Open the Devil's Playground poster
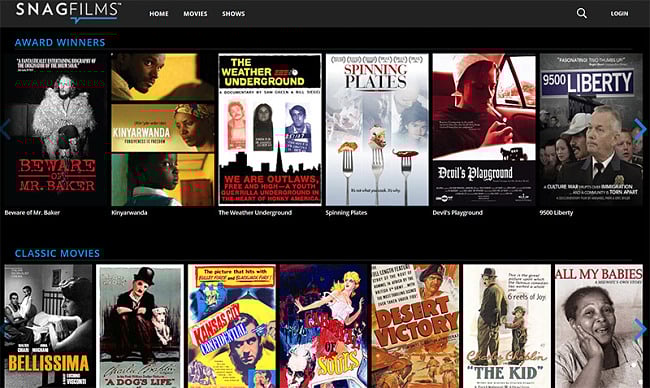 pyautogui.click(x=484, y=129)
